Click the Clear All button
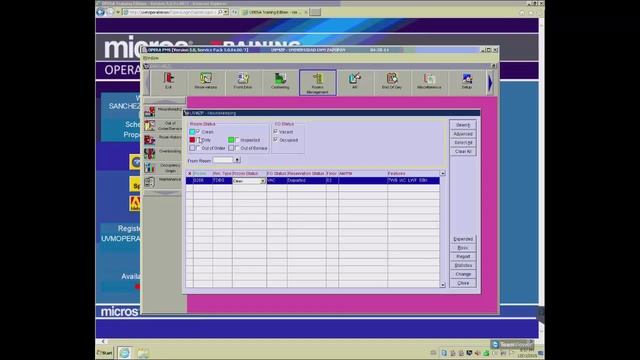 pos(463,151)
